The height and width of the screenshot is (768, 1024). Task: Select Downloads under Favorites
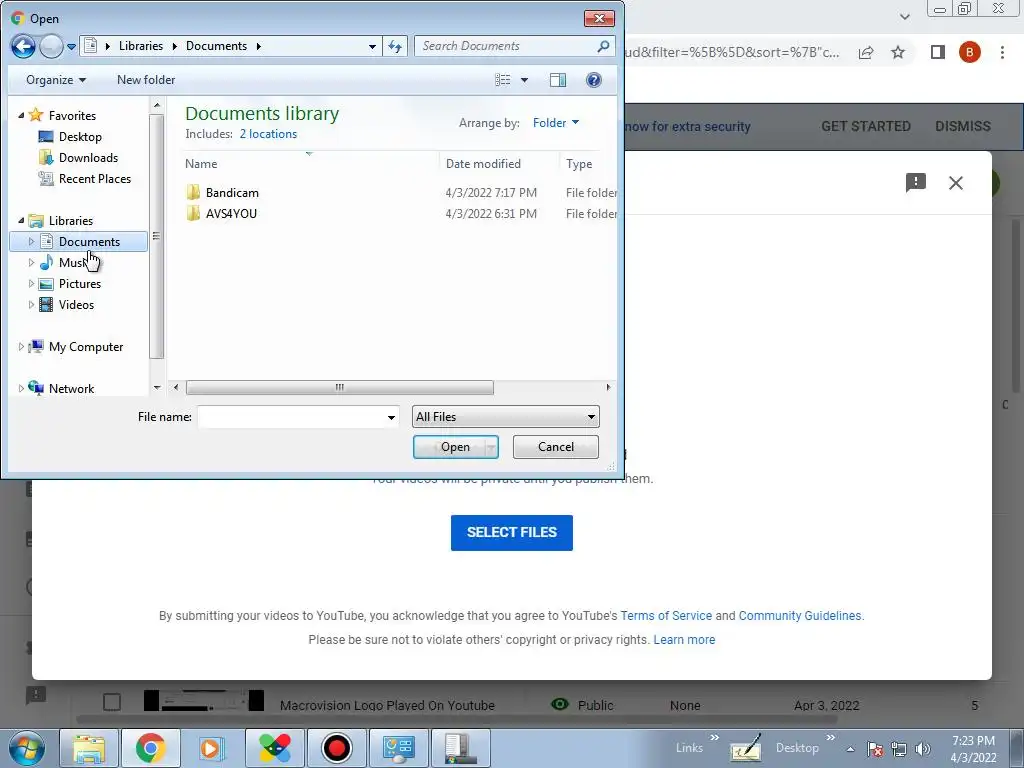88,157
